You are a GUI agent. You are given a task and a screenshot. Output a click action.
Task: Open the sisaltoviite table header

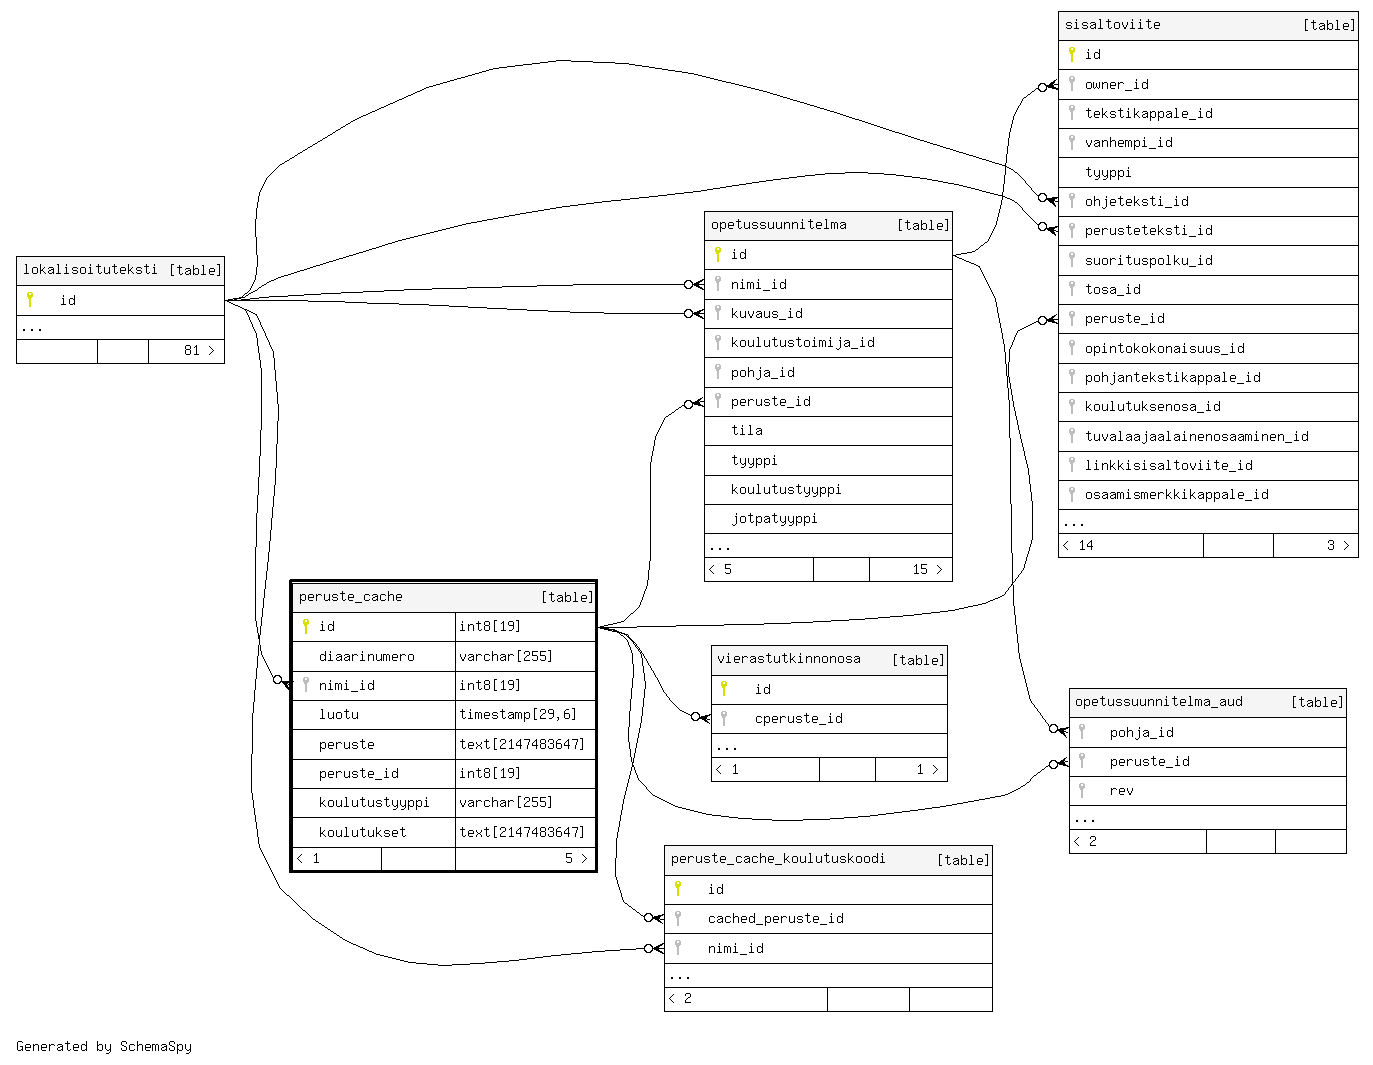1112,25
